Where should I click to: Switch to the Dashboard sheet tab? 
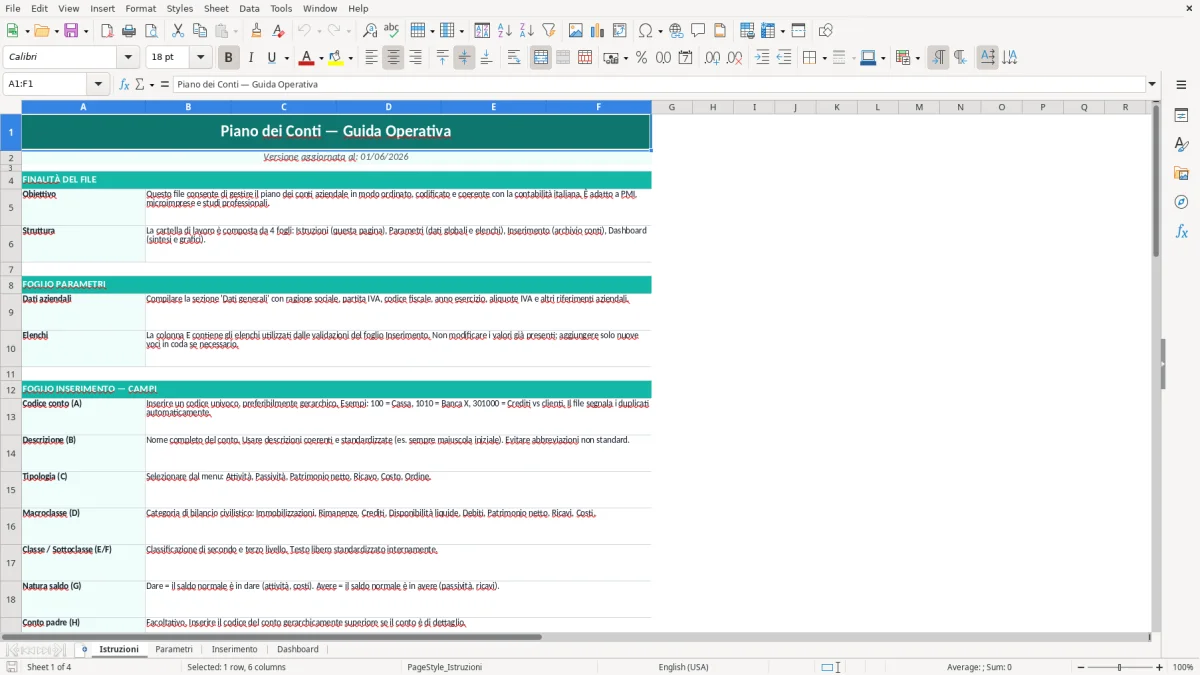298,649
